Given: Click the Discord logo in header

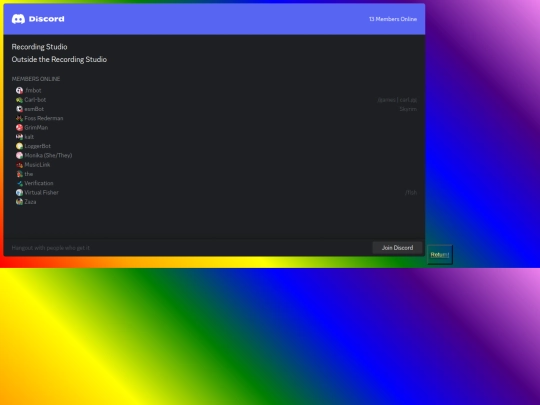Looking at the screenshot, I should pyautogui.click(x=38, y=19).
